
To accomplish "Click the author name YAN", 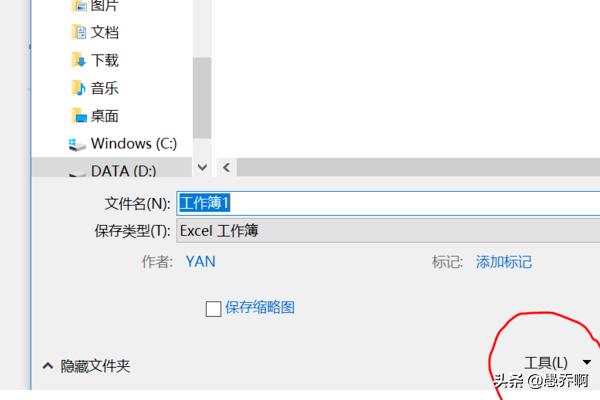I will [x=201, y=262].
